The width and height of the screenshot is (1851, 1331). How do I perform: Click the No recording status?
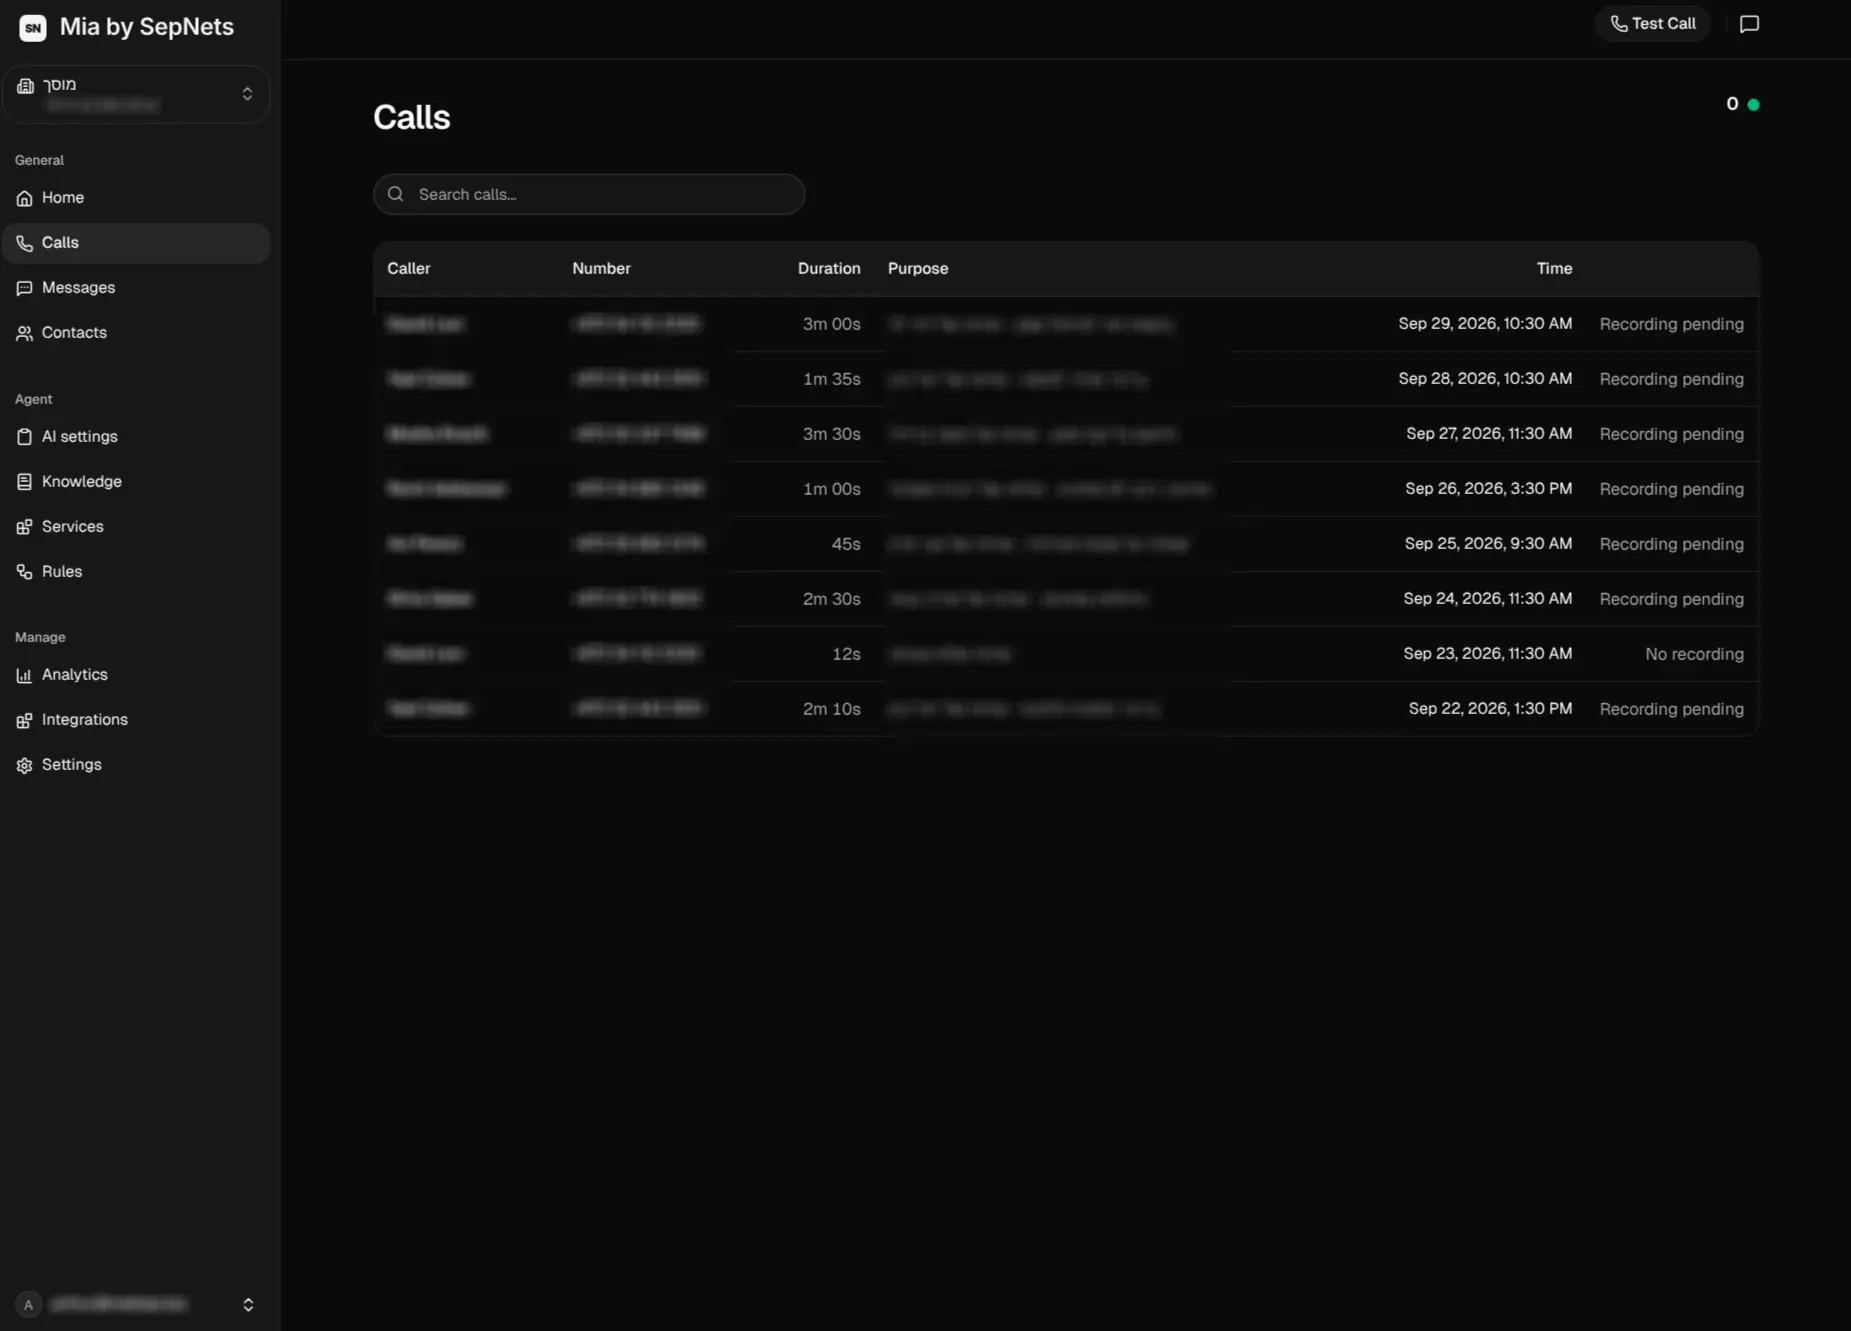point(1694,654)
